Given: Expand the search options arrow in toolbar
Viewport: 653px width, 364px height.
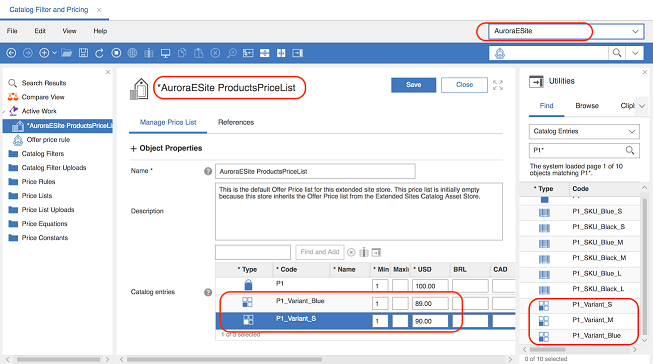Looking at the screenshot, I should (x=635, y=53).
